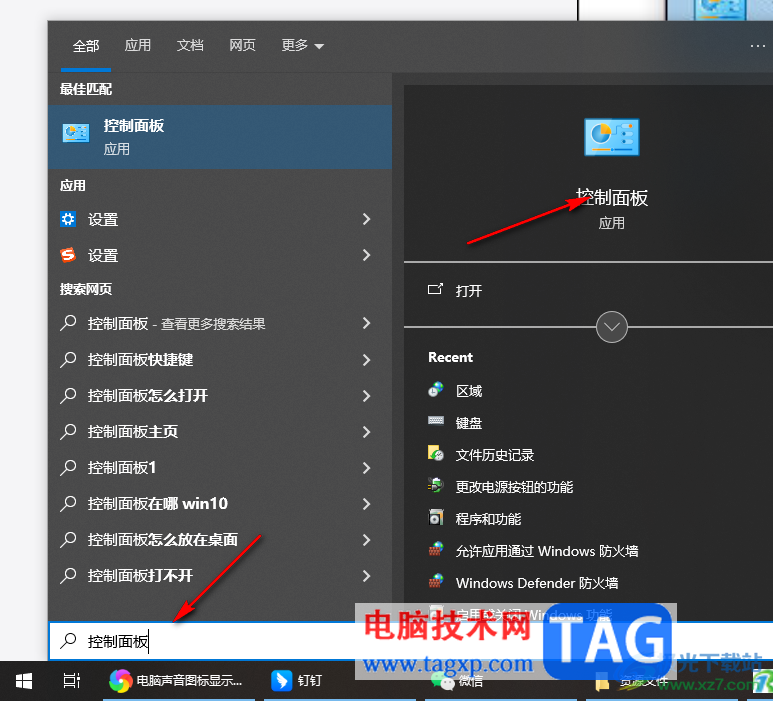Expand arrow for 控制面板1 suggestion

[366, 468]
